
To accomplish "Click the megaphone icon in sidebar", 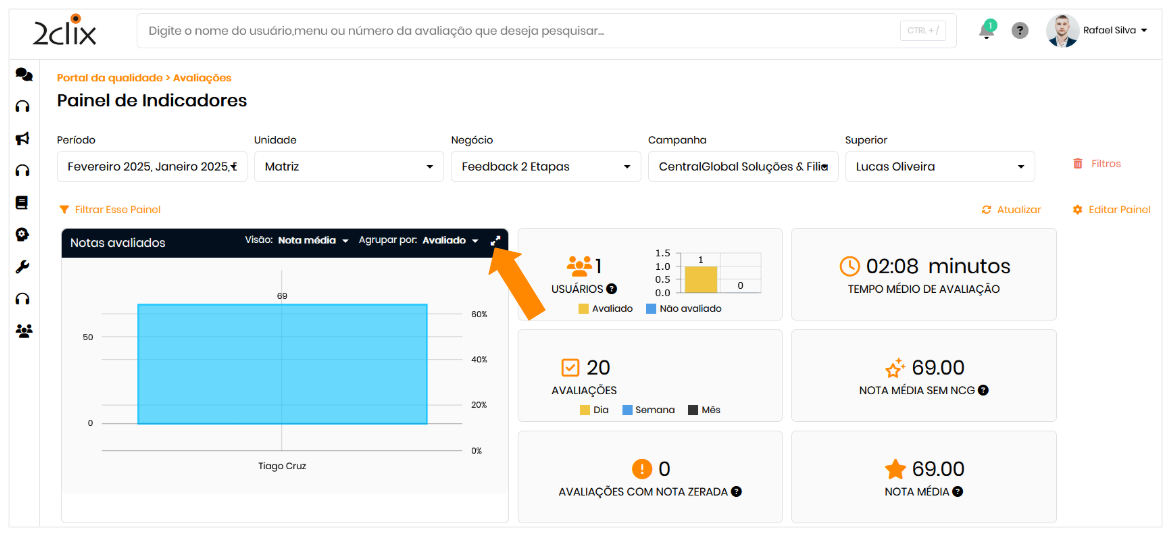I will (x=23, y=139).
